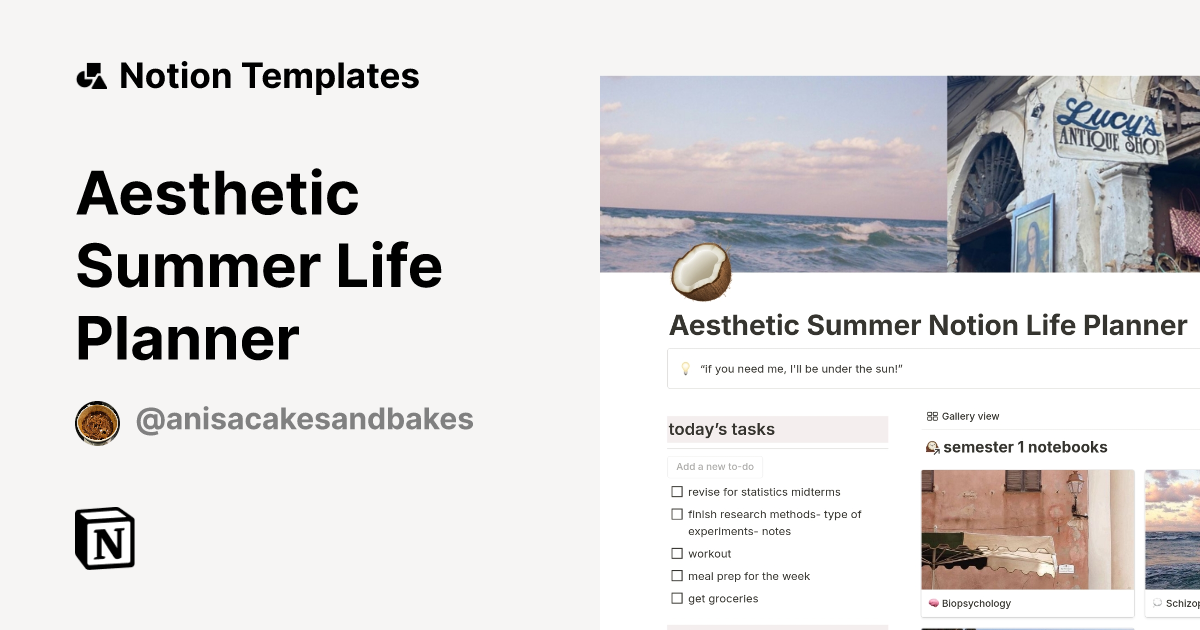
Task: Click the emoji beside semester 1 notebooks
Action: pos(932,447)
